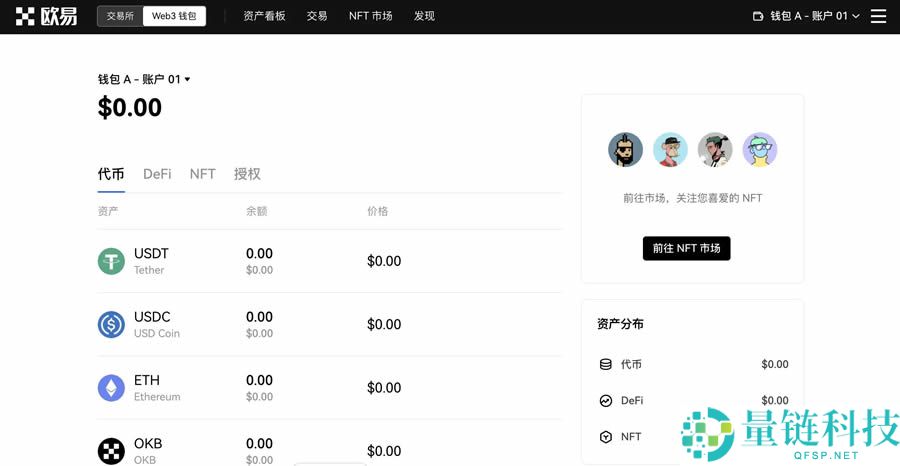The image size is (900, 466).
Task: Expand 钱包 A - 账户 01 selector above balance
Action: click(143, 79)
